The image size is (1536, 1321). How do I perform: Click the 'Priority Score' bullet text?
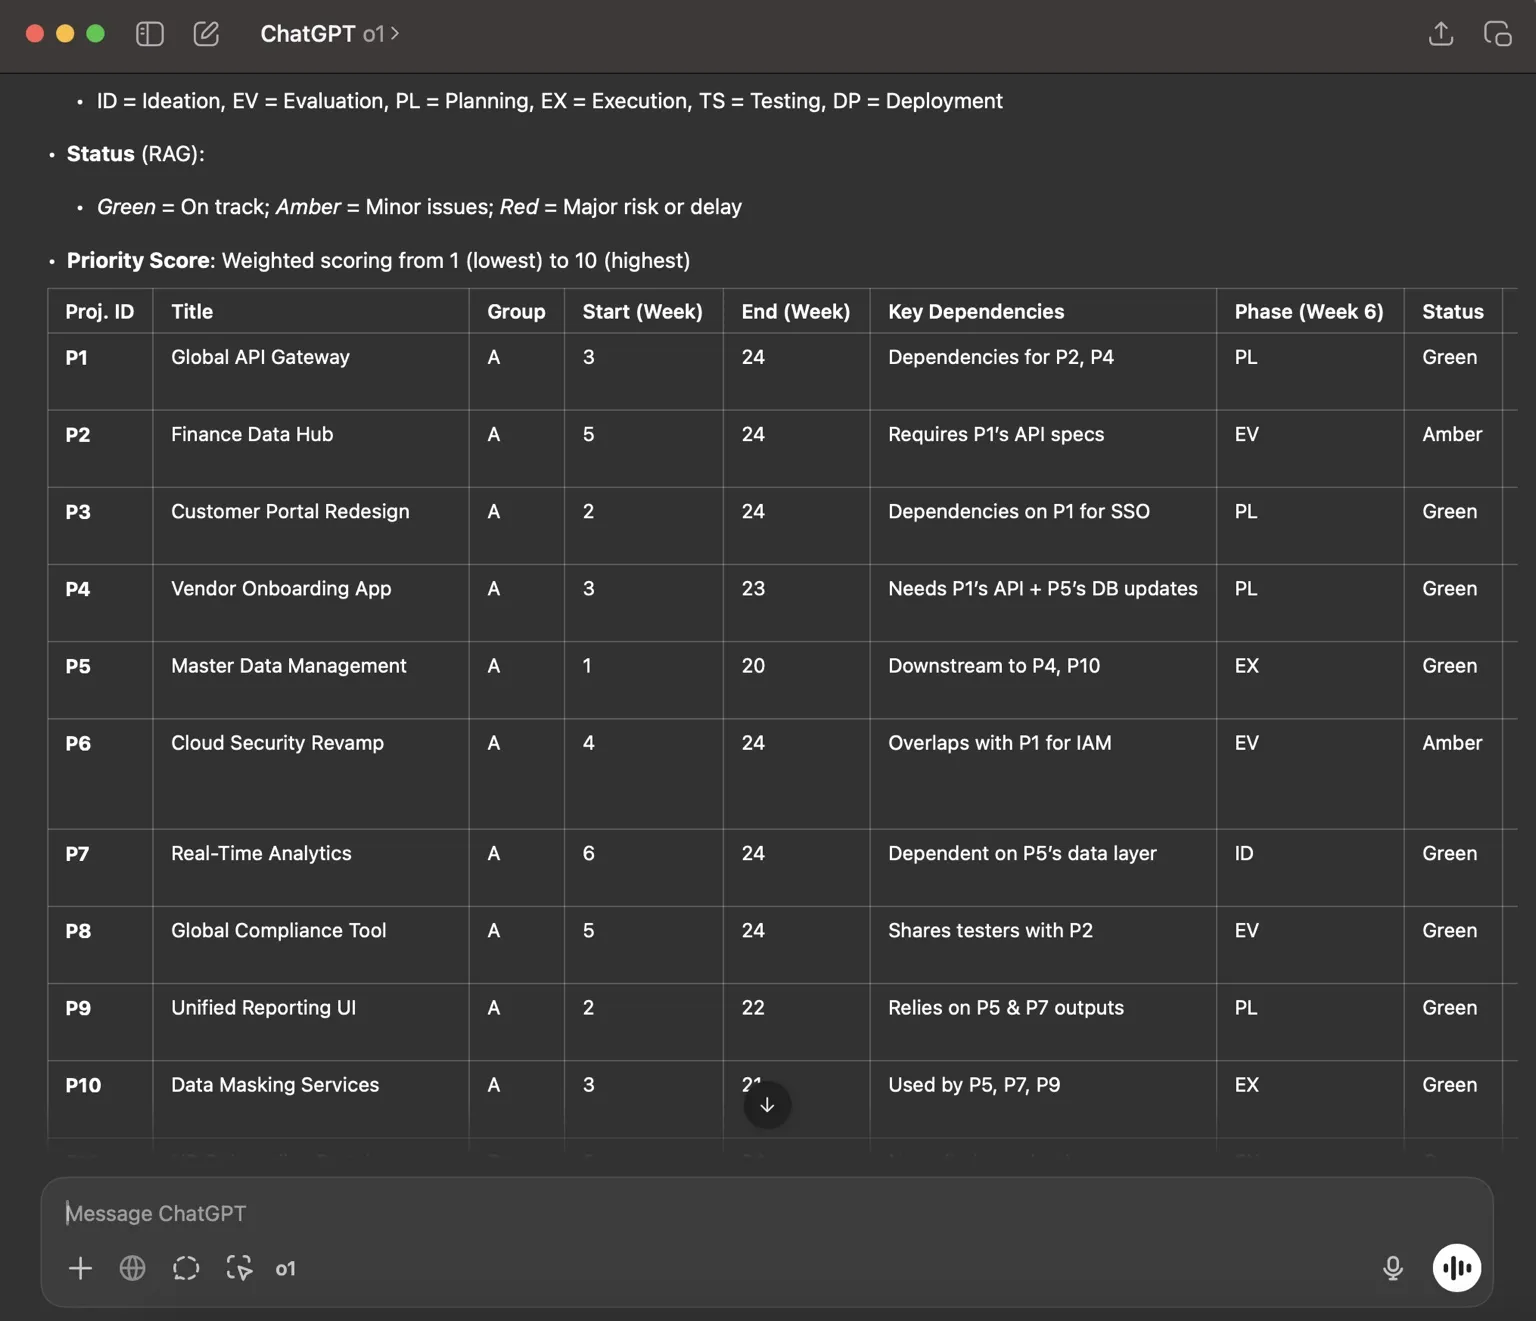point(378,260)
